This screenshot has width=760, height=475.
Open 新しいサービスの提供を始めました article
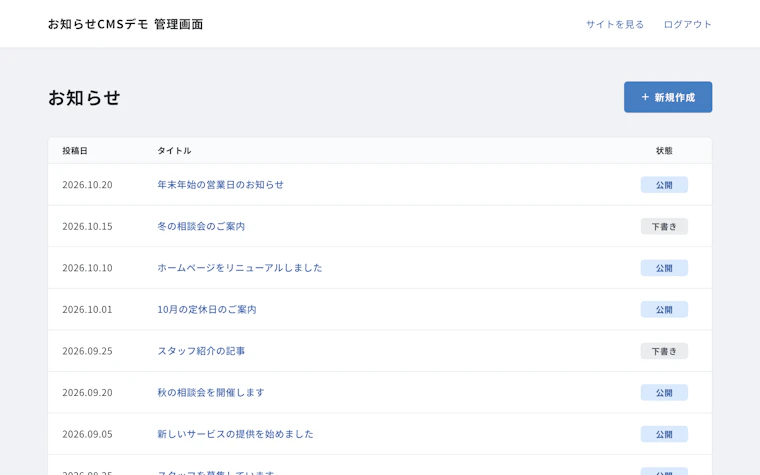point(235,434)
